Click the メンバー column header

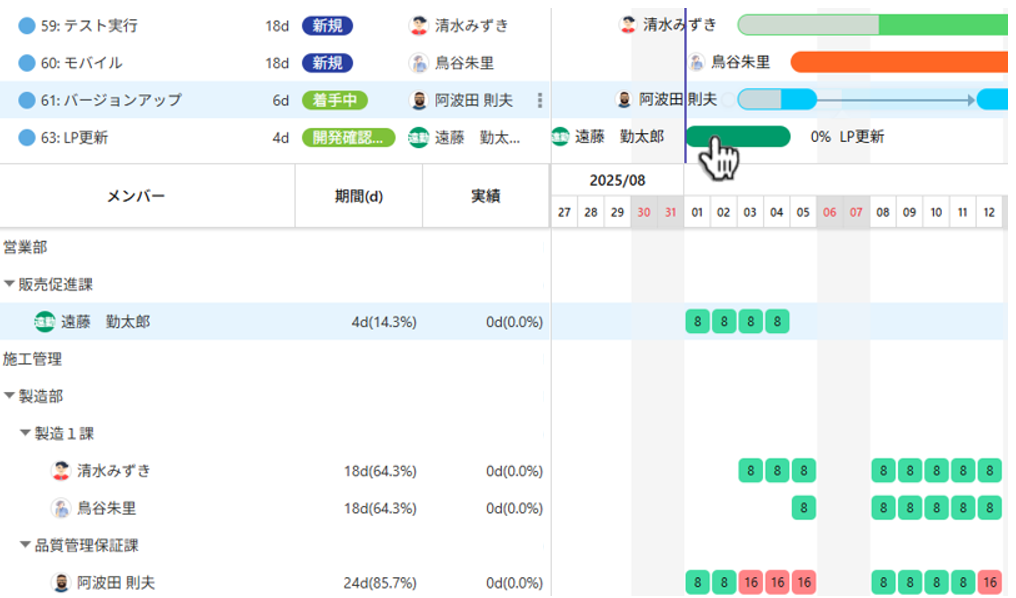tap(135, 196)
